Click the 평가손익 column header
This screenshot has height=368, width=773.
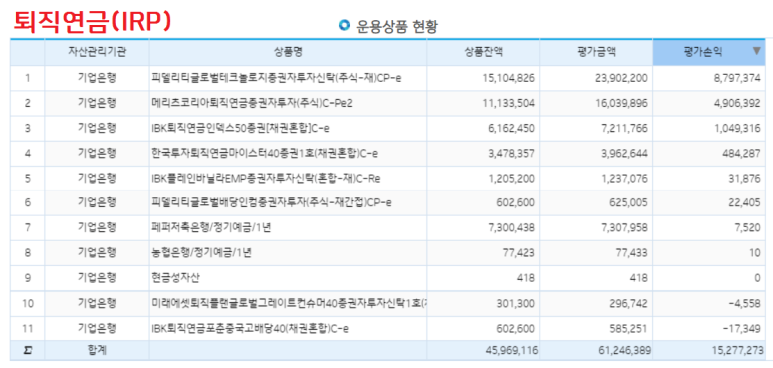pyautogui.click(x=709, y=52)
